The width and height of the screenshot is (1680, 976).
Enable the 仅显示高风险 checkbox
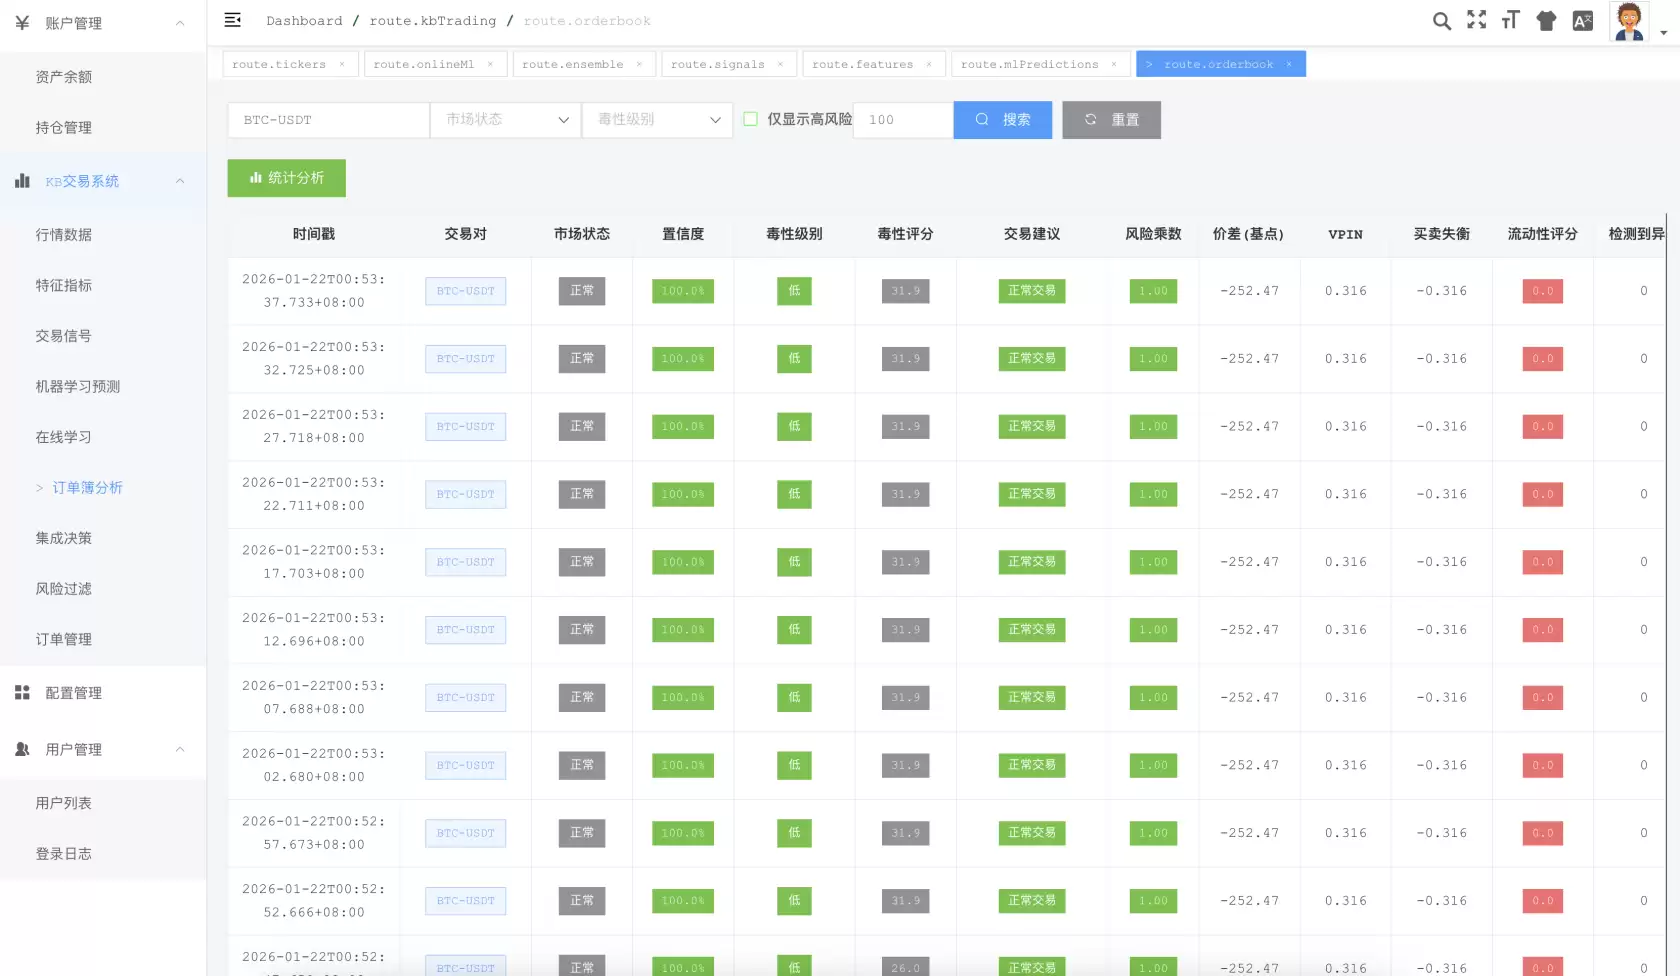[x=751, y=119]
